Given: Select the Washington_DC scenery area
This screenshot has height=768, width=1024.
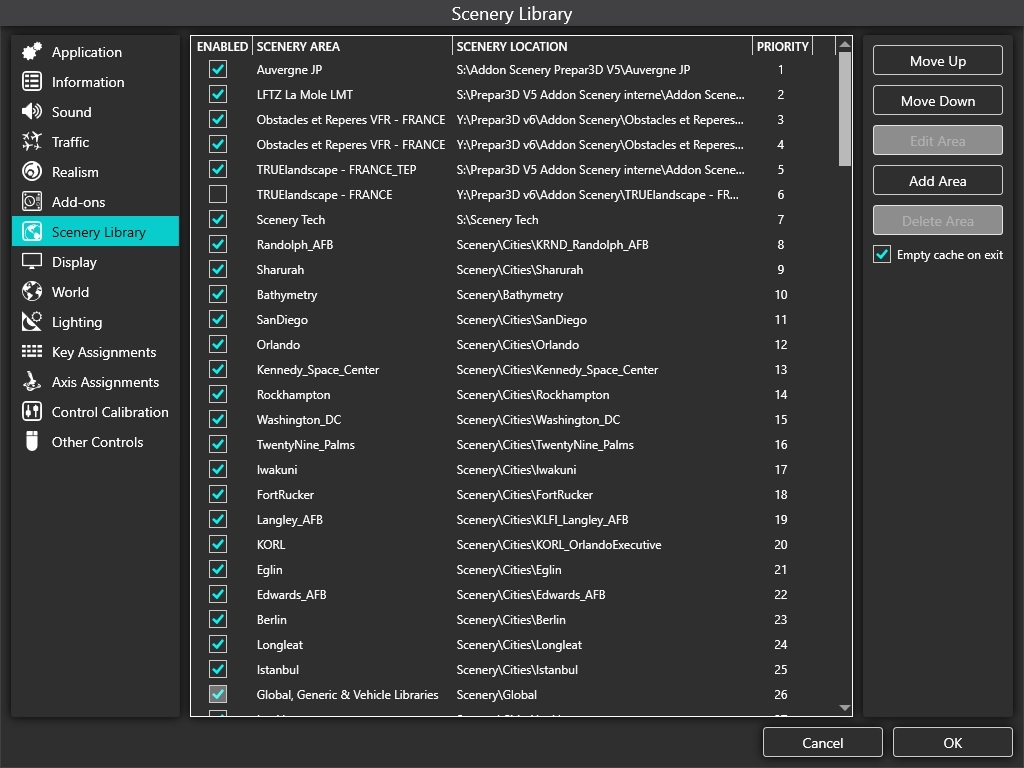Looking at the screenshot, I should click(x=513, y=419).
